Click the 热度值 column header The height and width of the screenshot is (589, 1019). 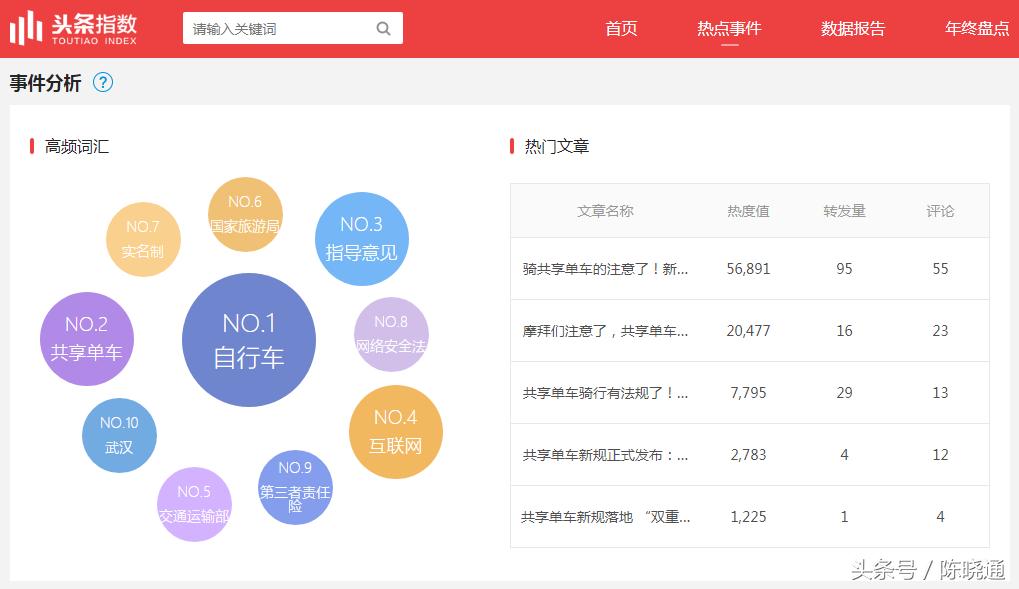coord(748,211)
